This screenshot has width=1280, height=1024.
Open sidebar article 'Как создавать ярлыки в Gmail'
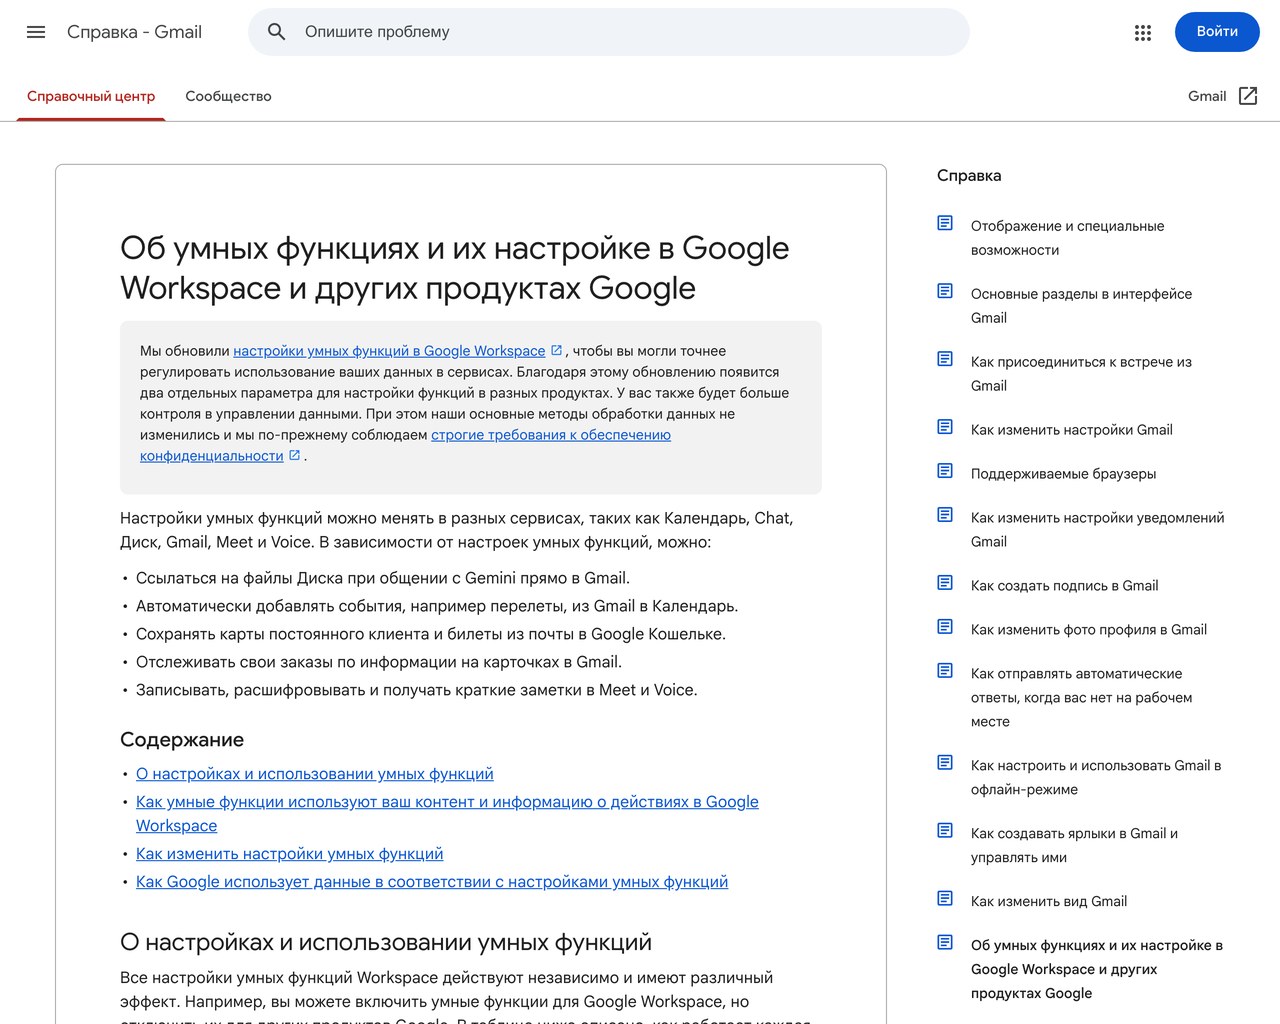[1074, 846]
